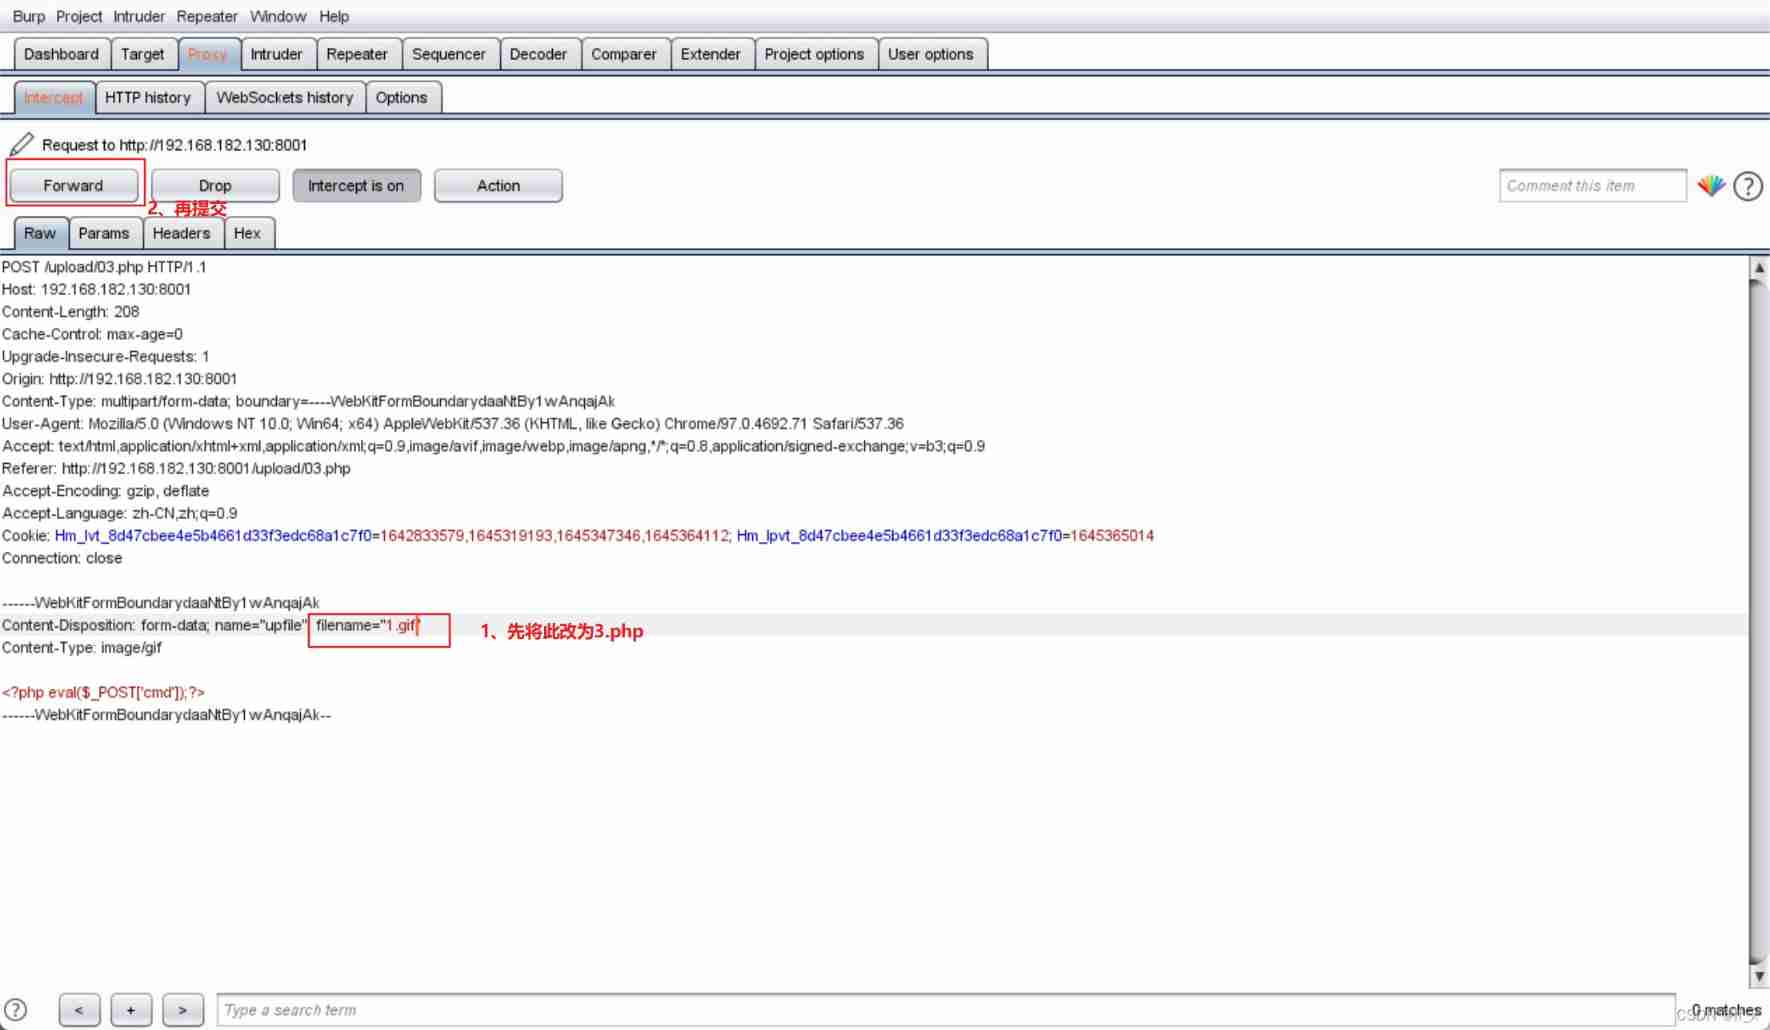This screenshot has height=1030, width=1770.
Task: Drop the intercepted request
Action: tap(215, 186)
